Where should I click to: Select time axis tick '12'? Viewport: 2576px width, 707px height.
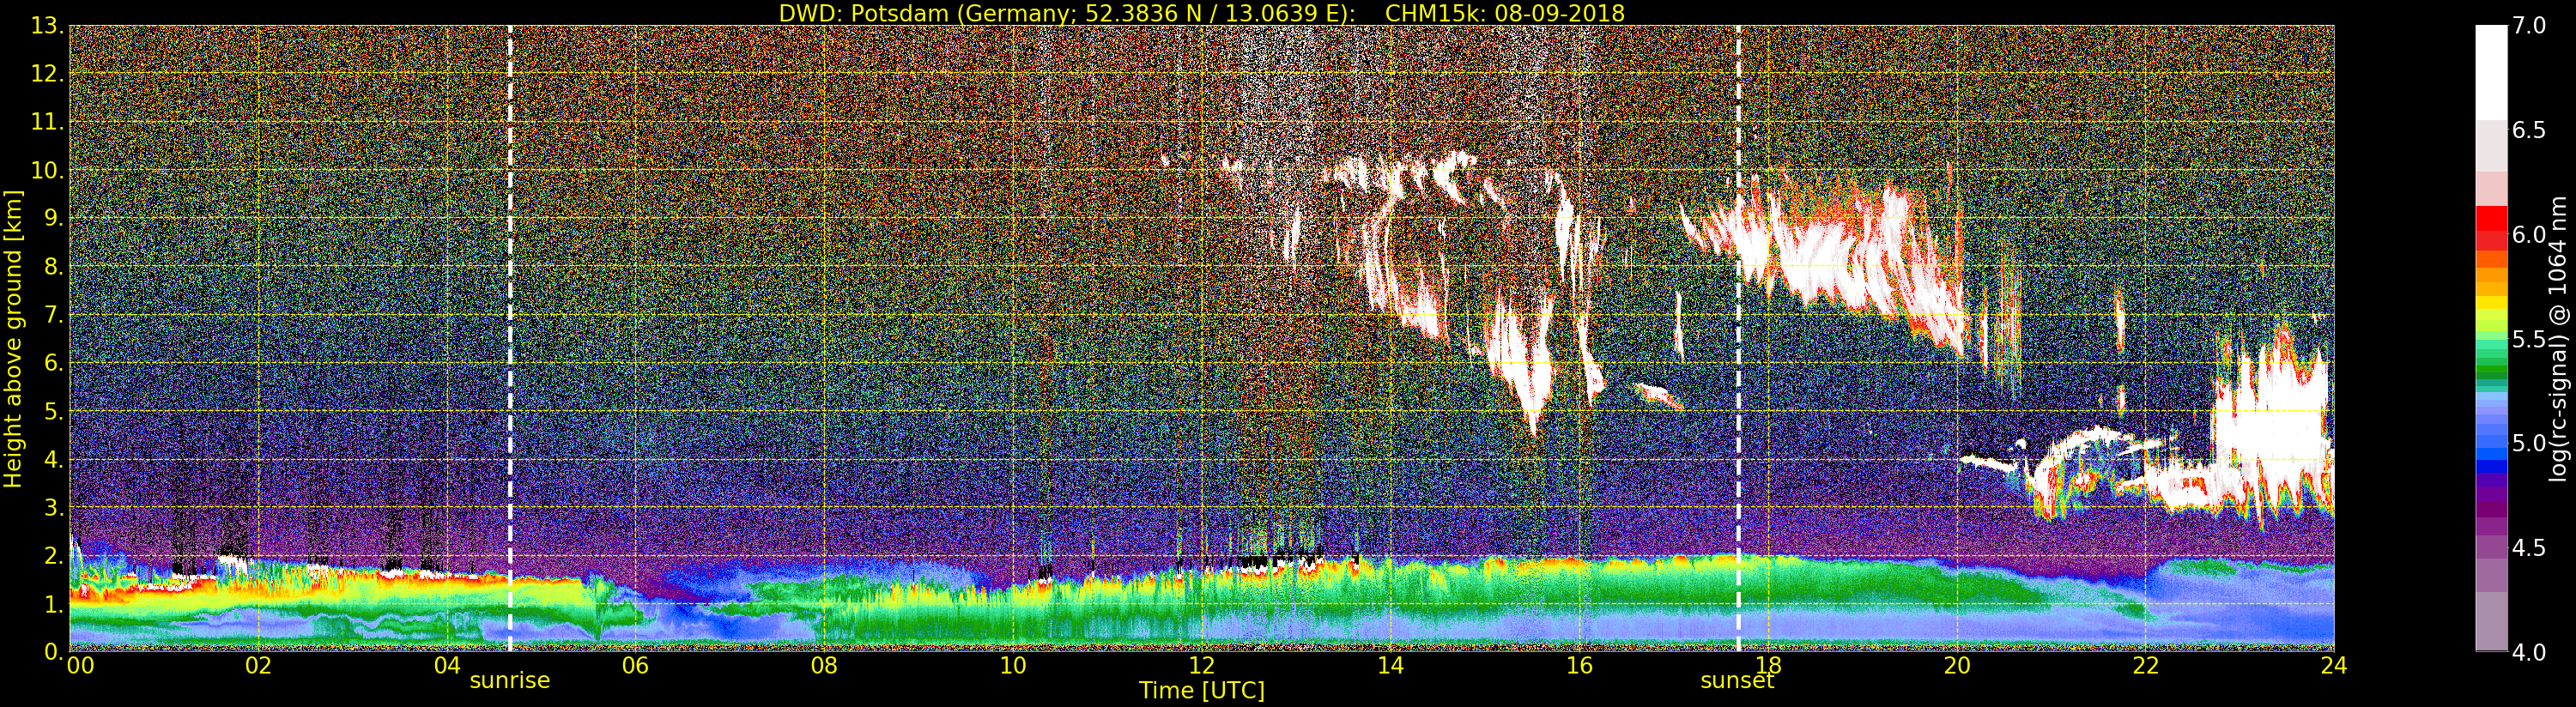coord(1201,665)
